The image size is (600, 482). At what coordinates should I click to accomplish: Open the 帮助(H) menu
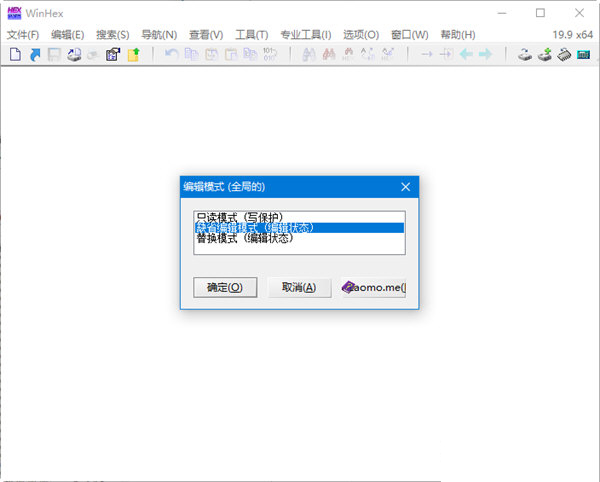(459, 34)
